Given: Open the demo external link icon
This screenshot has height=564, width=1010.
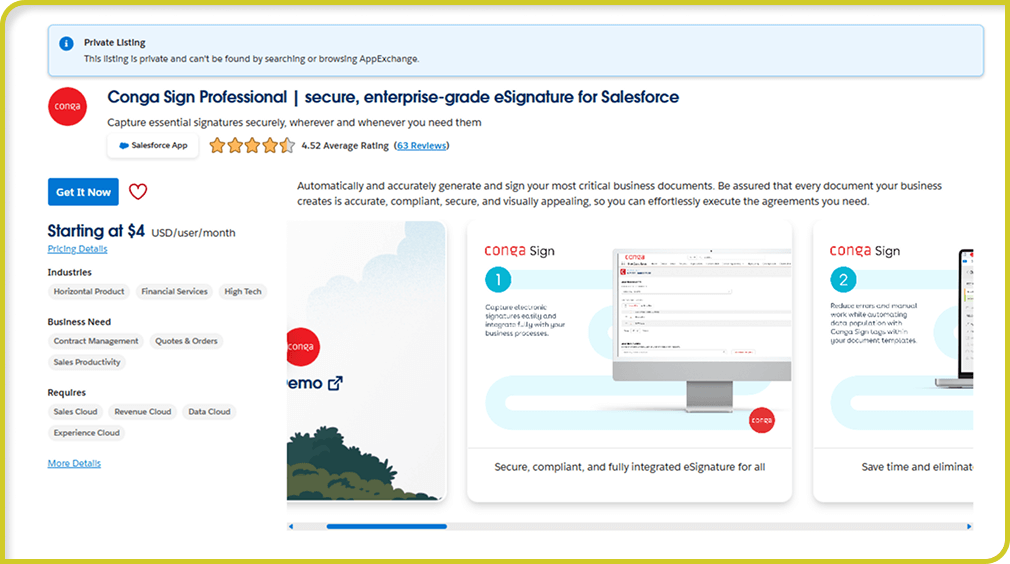Looking at the screenshot, I should [335, 383].
